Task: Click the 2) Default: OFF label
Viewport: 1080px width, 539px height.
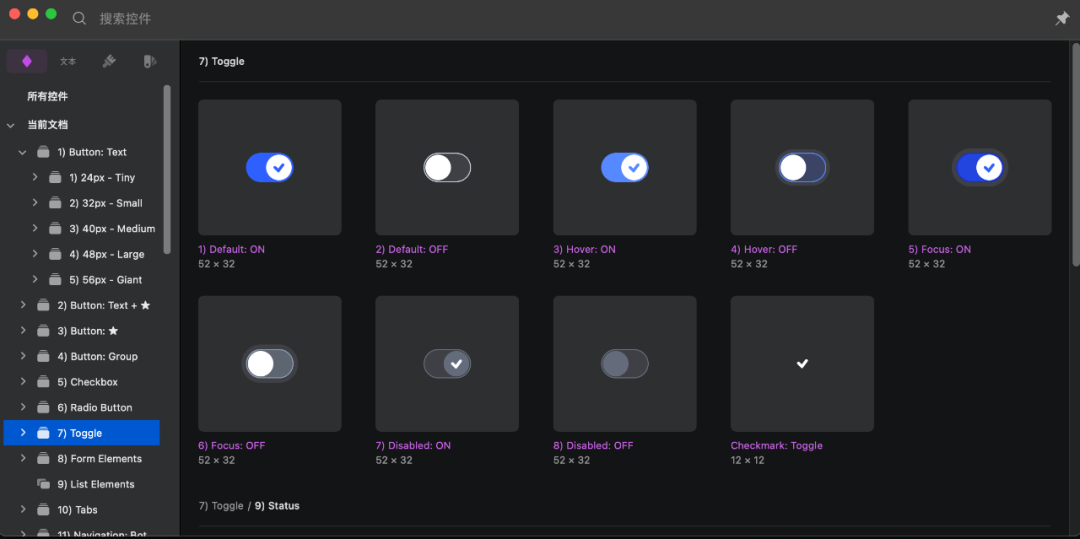Action: 412,249
